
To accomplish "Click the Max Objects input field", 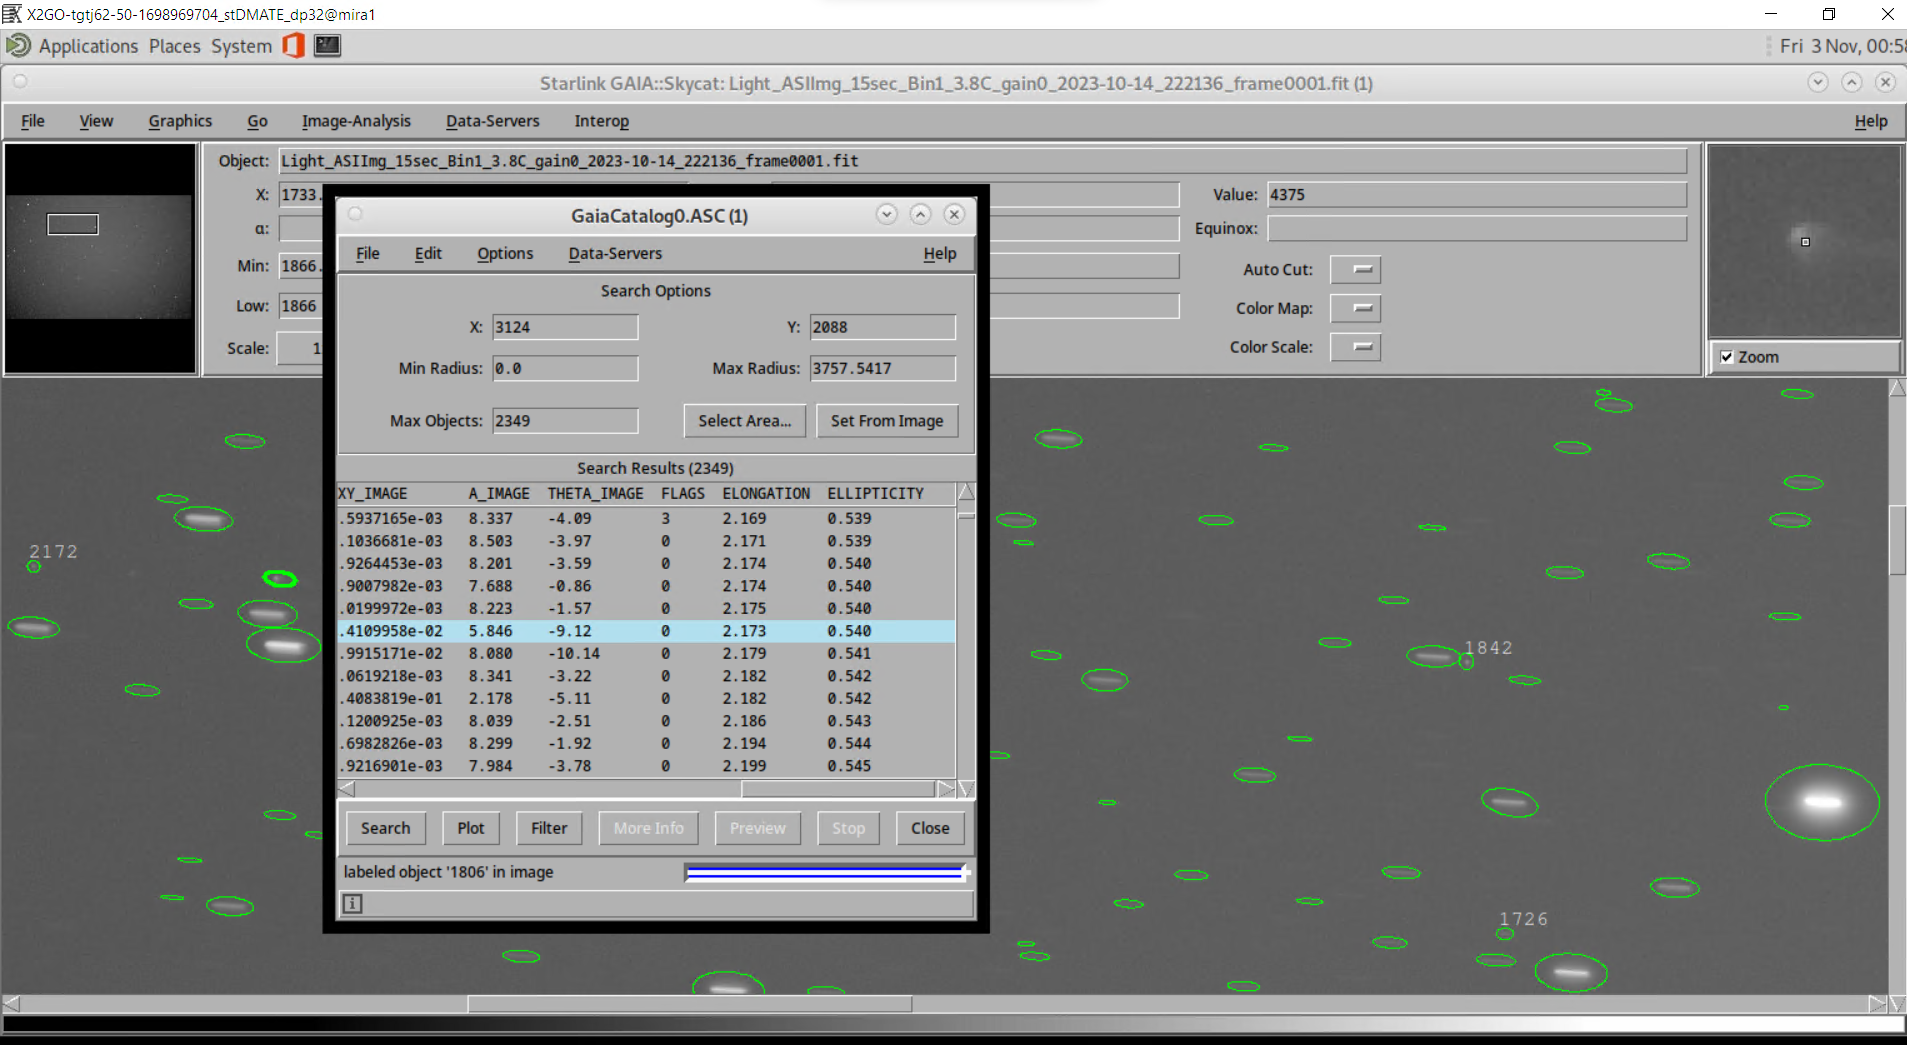I will (565, 421).
